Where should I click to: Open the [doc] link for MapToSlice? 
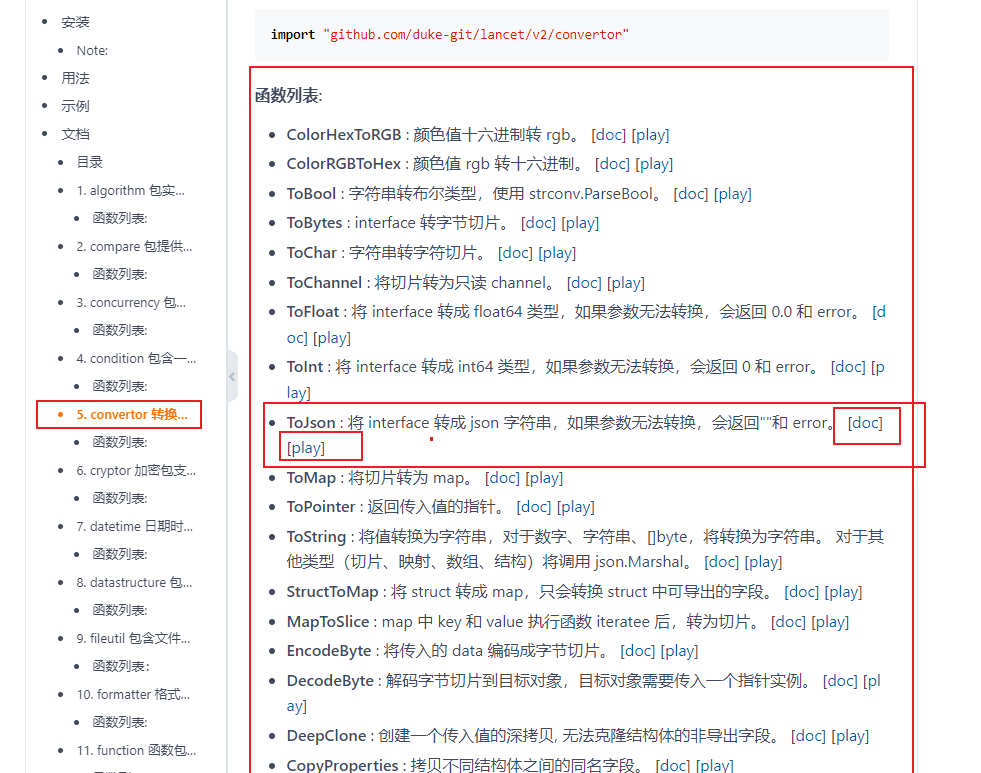coord(788,621)
